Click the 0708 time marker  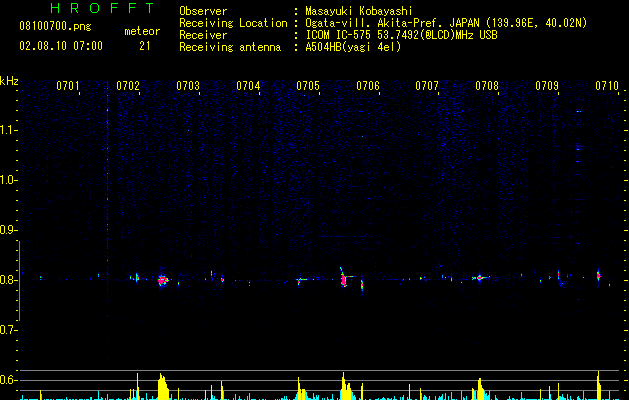point(487,86)
